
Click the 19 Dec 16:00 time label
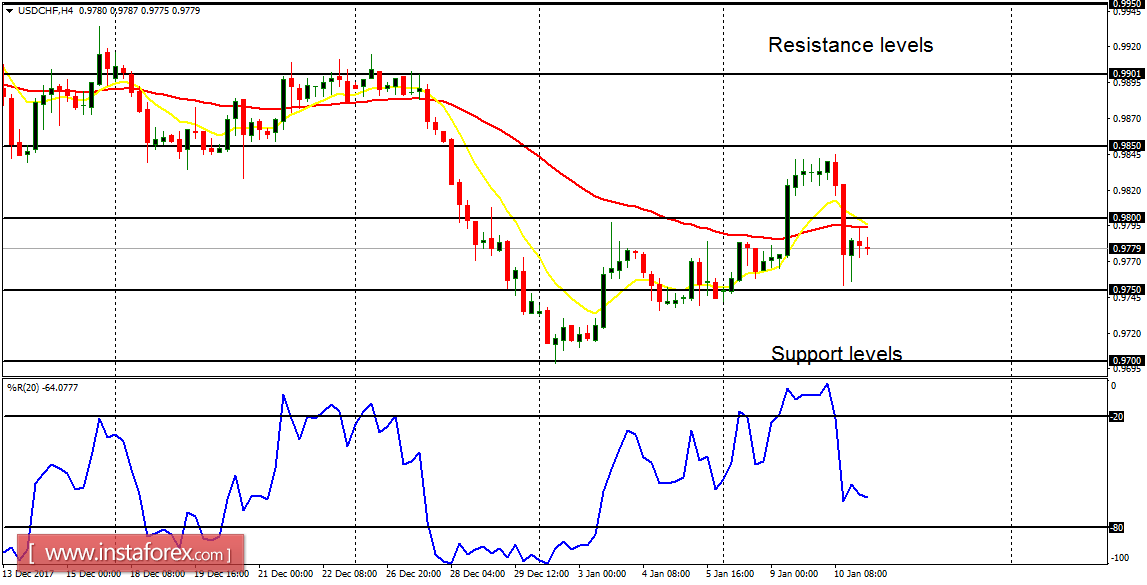tap(222, 574)
